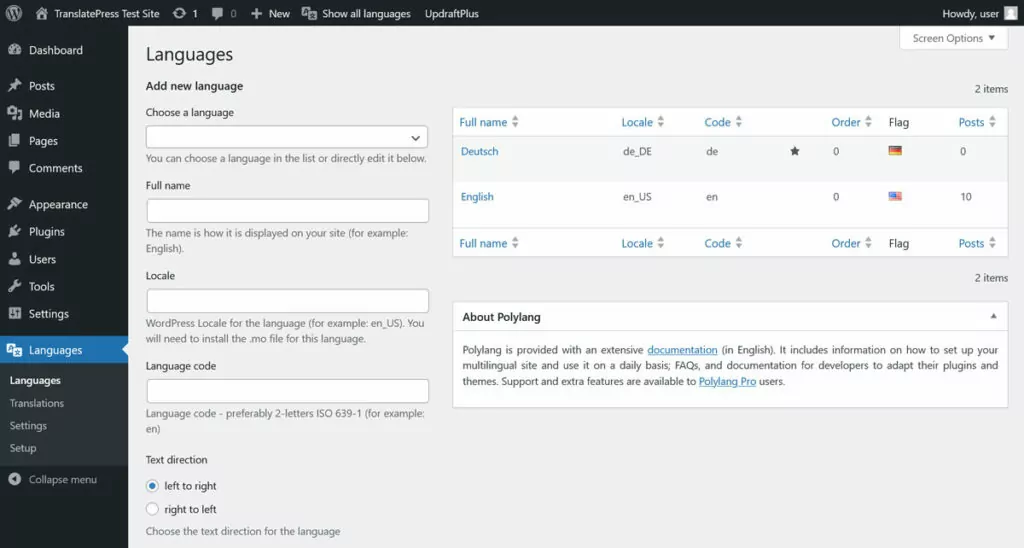Open the Translations submenu item
This screenshot has height=548, width=1024.
pos(37,403)
